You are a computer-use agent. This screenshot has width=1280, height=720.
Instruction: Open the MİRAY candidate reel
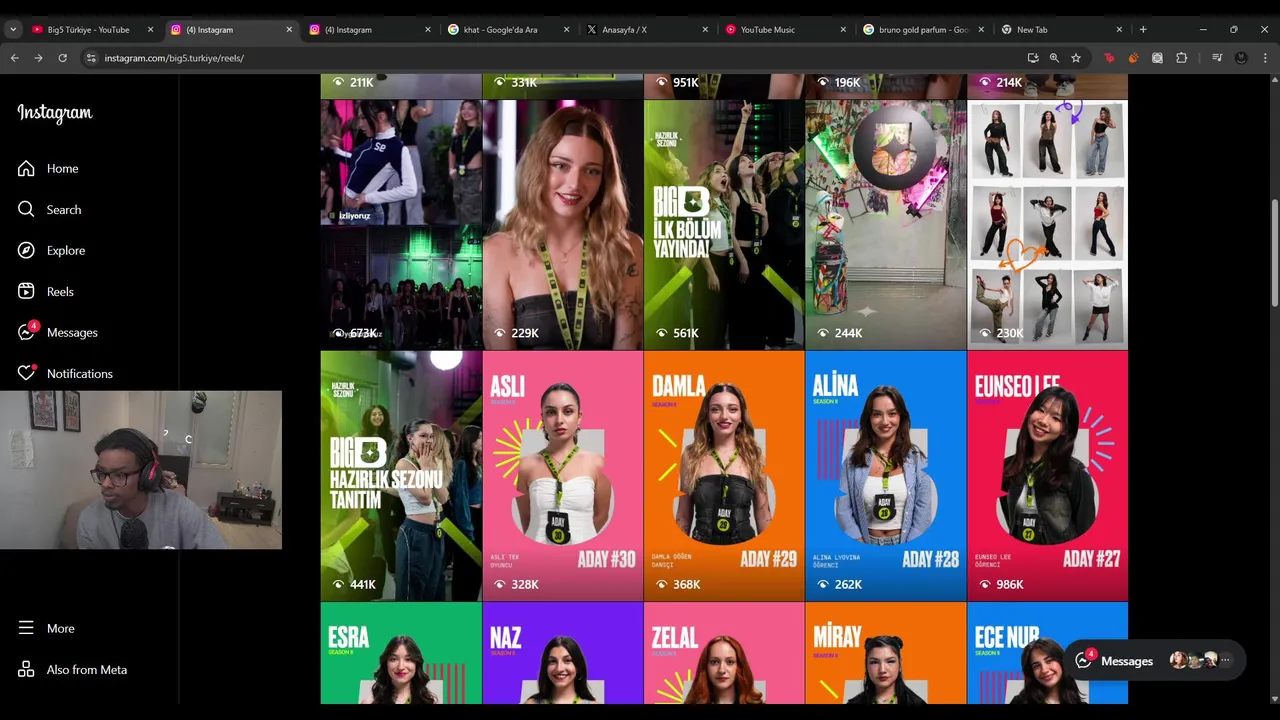tap(886, 653)
